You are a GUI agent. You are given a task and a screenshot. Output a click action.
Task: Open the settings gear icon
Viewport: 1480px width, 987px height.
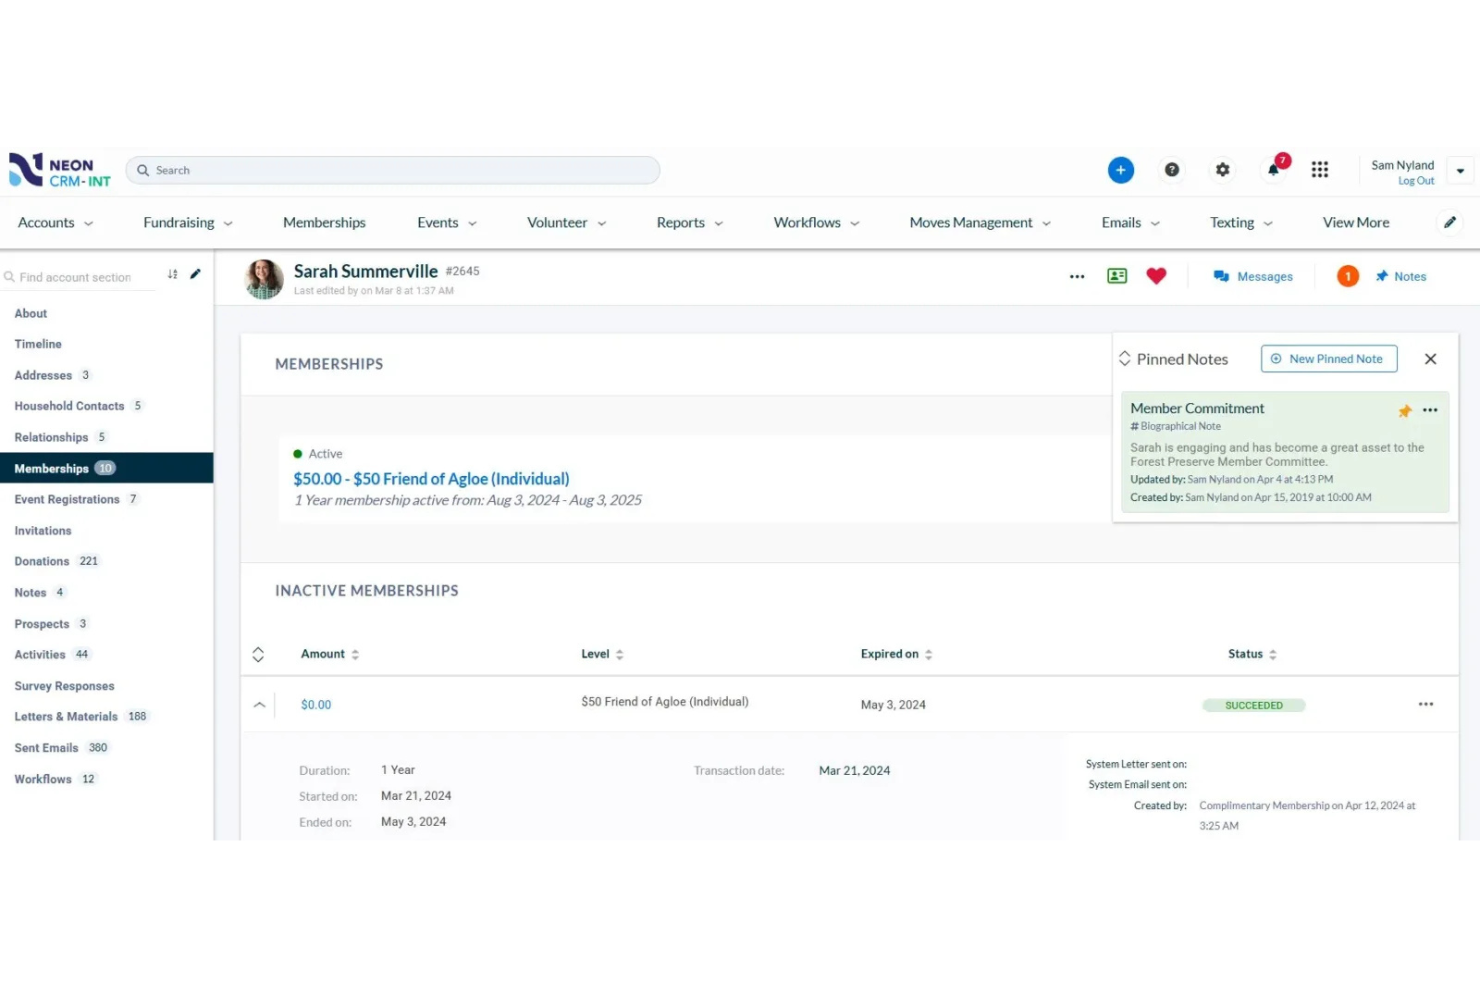[x=1222, y=169]
